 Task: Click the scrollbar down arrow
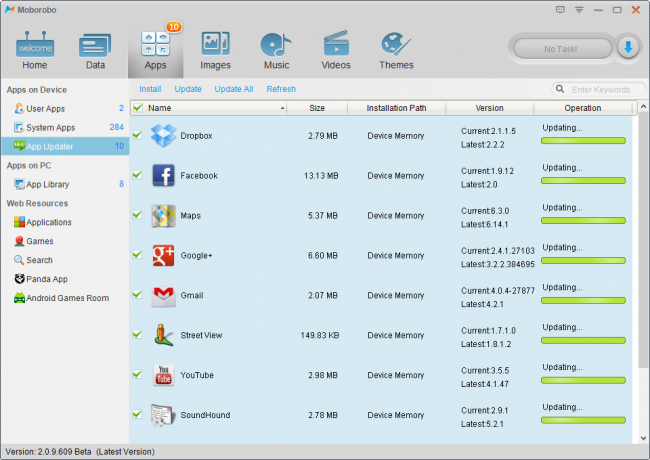pos(643,438)
